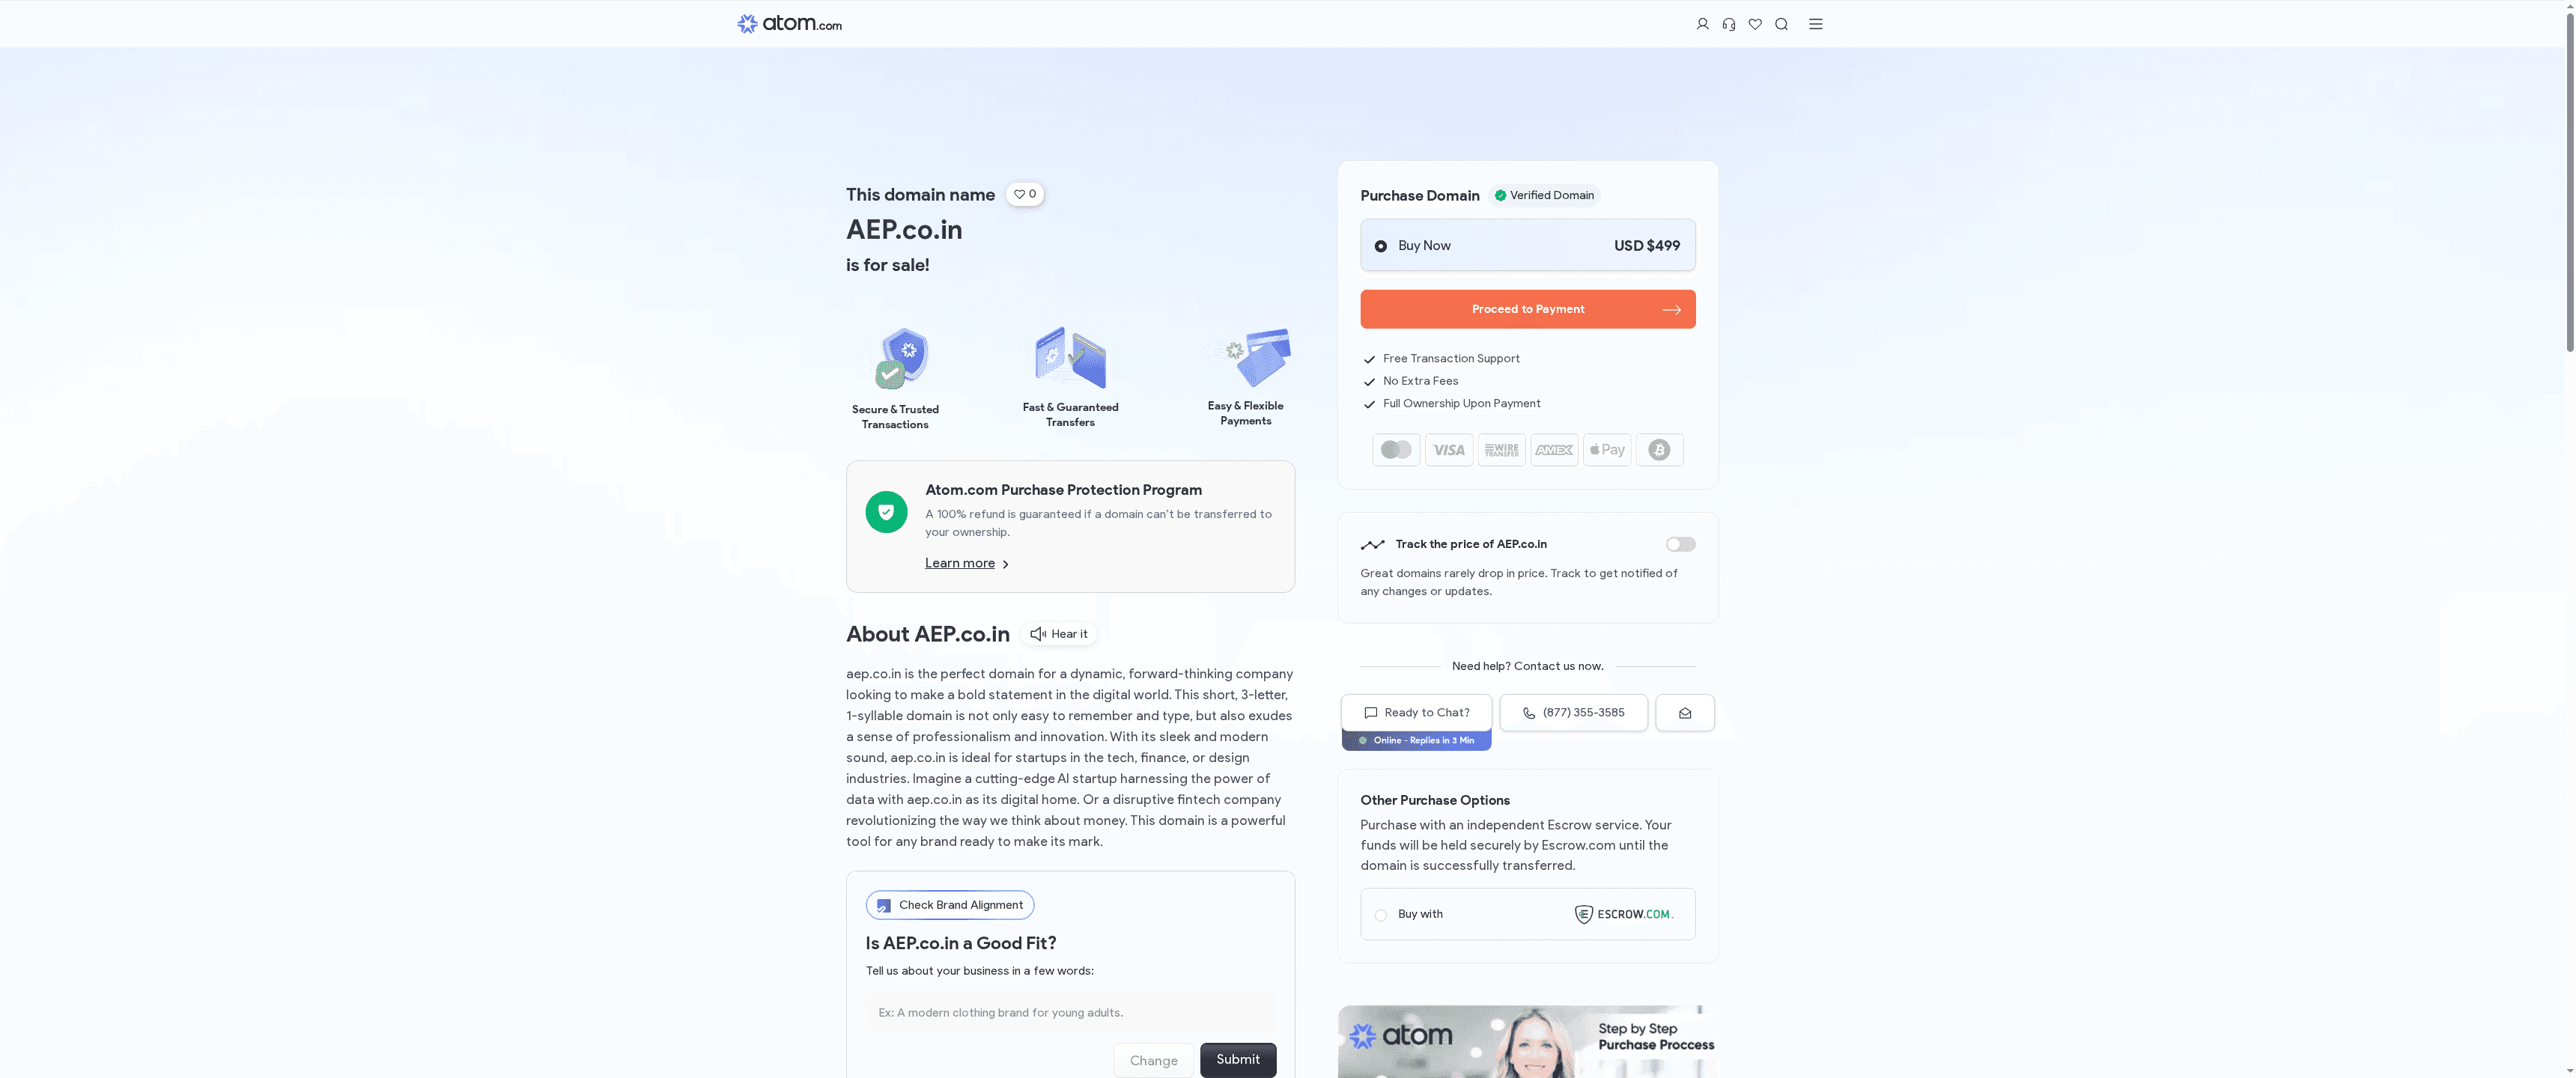Click the Wire Transfer payment icon
2576x1078 pixels.
coord(1501,450)
